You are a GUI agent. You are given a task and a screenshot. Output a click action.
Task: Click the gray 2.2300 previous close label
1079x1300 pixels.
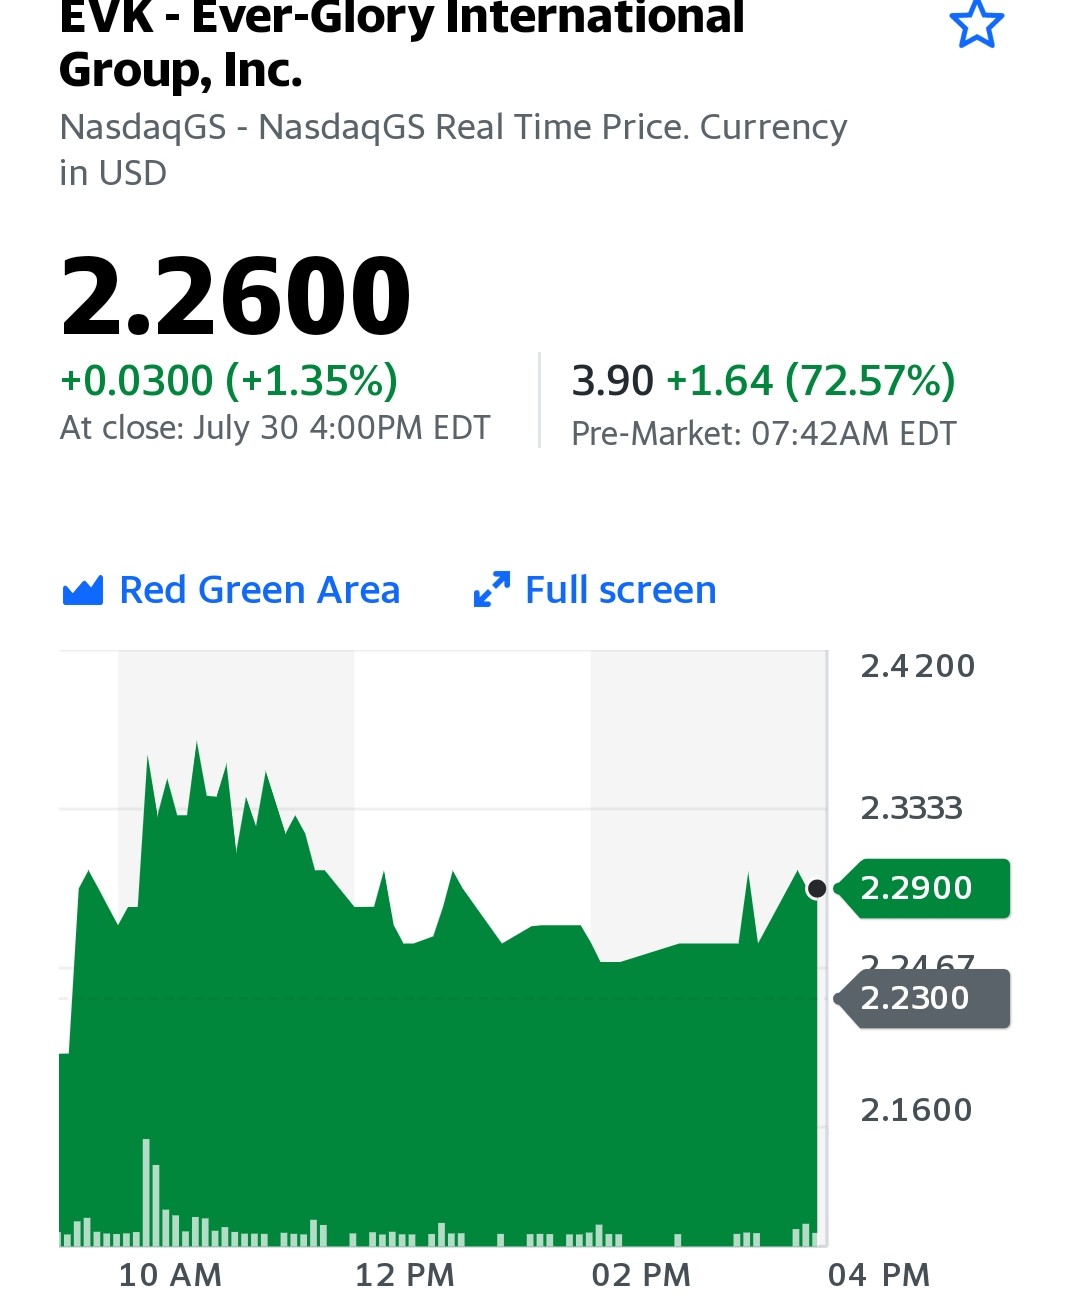click(x=921, y=998)
